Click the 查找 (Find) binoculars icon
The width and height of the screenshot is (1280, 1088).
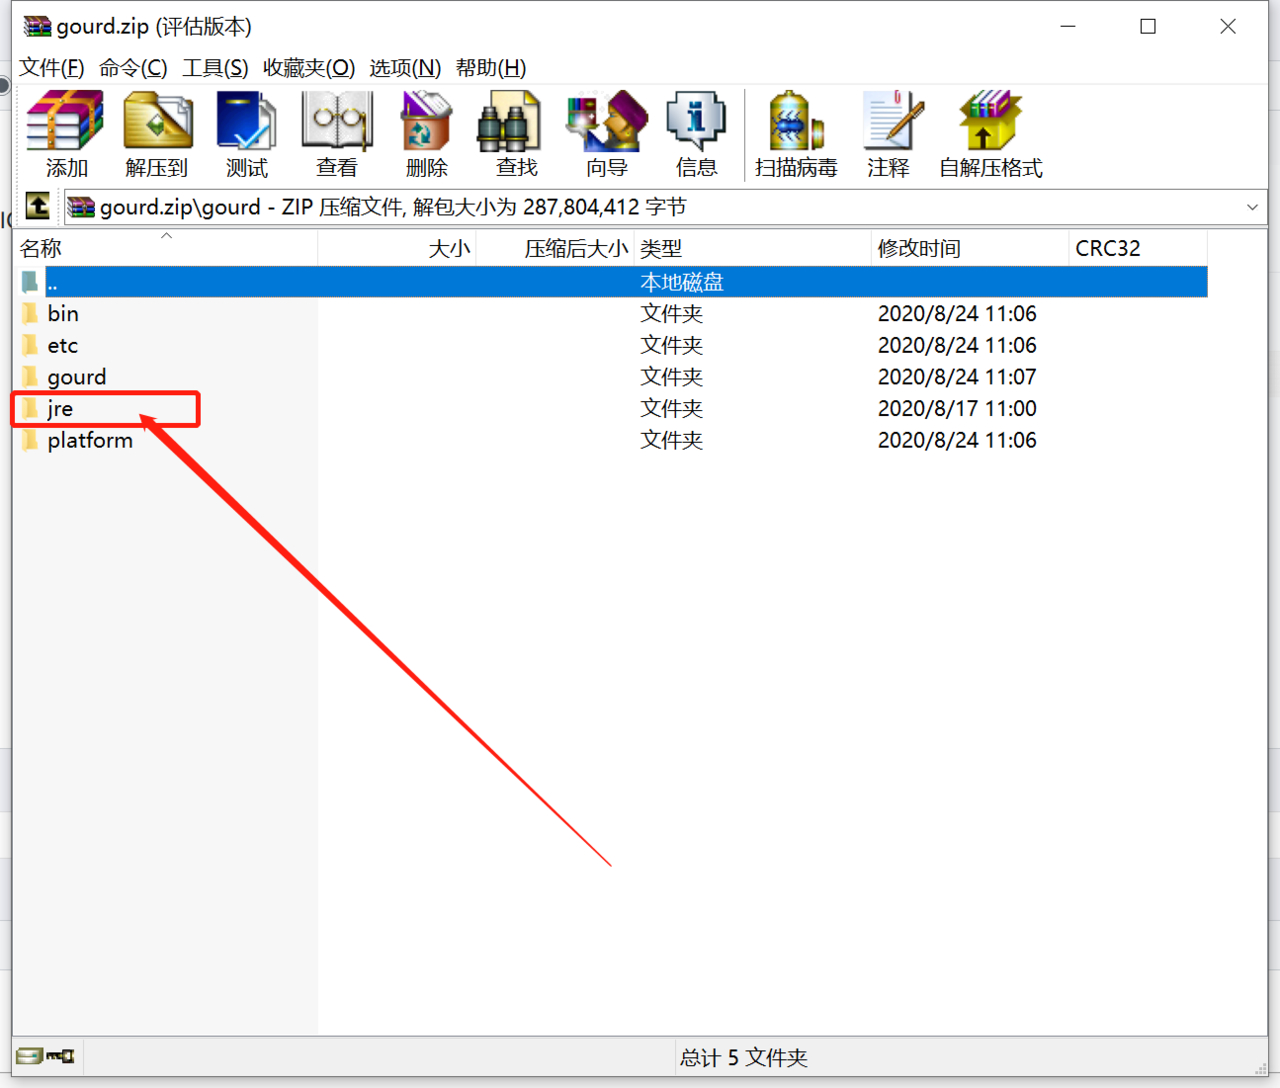tap(509, 121)
